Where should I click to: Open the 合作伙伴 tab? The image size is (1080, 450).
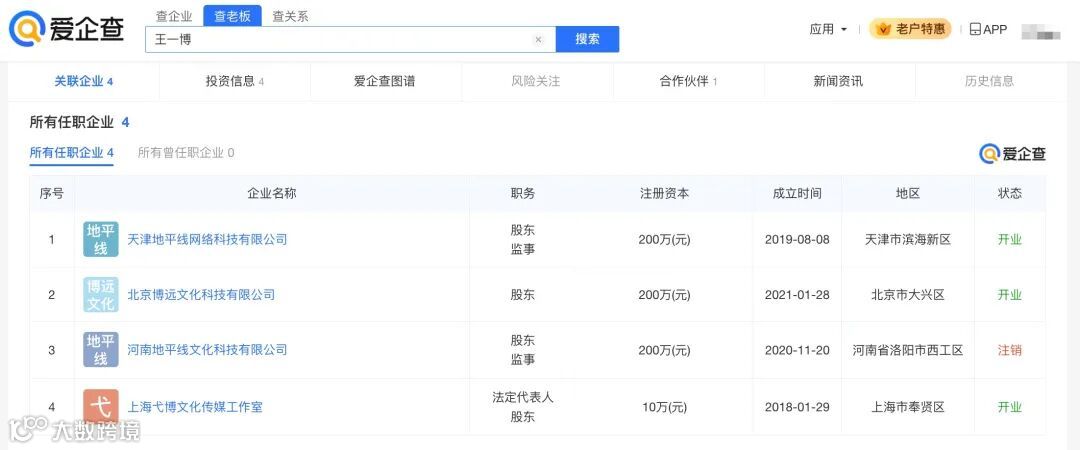pos(688,81)
